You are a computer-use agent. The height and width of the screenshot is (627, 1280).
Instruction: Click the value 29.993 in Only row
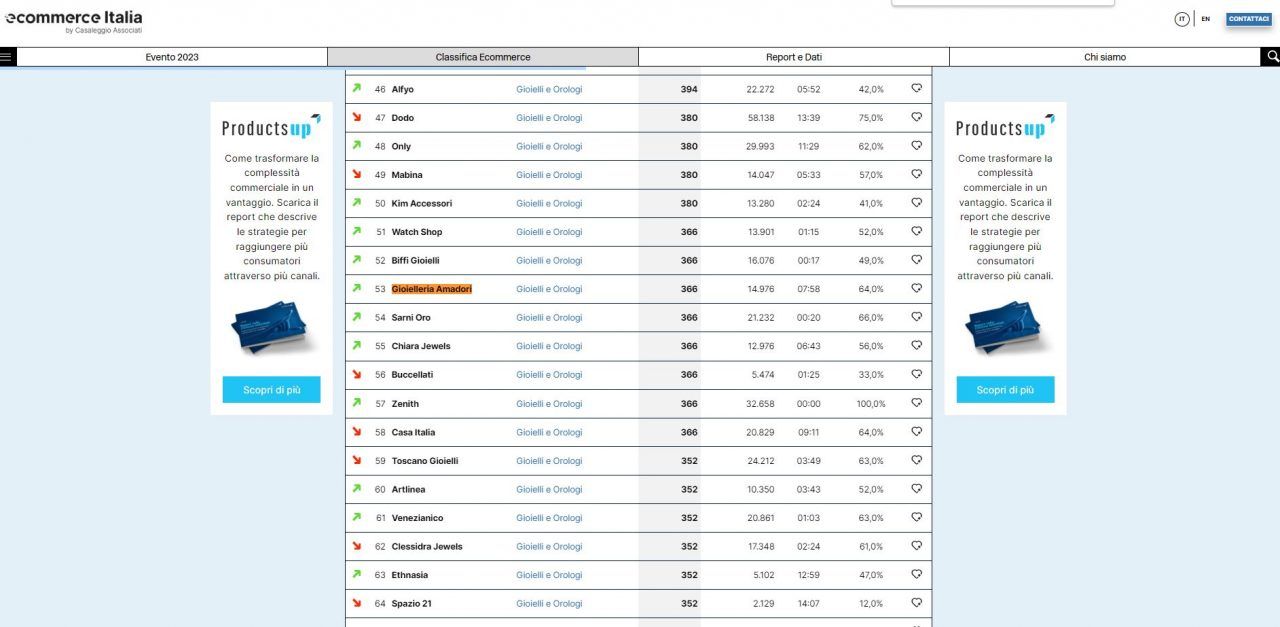tap(761, 147)
